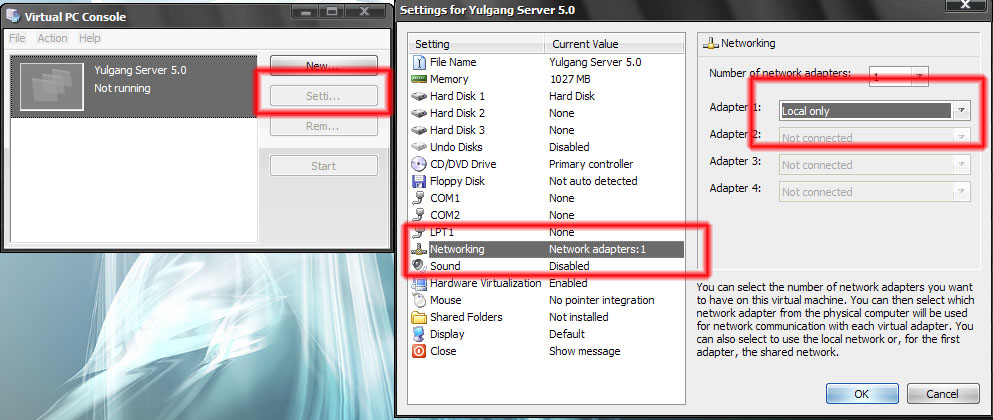Screen dimensions: 993x420
Task: Click the Sound speaker icon
Action: 419,266
